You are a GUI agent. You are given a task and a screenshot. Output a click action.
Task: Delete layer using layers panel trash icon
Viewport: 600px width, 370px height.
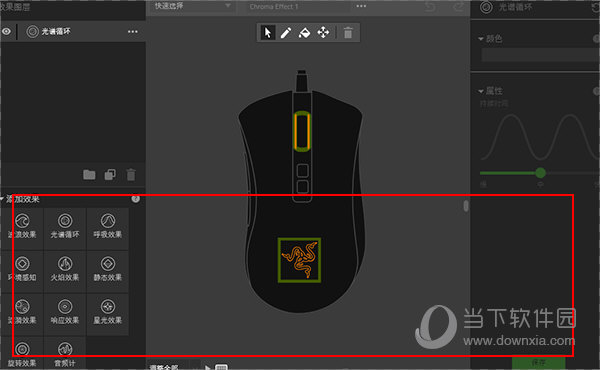[131, 175]
